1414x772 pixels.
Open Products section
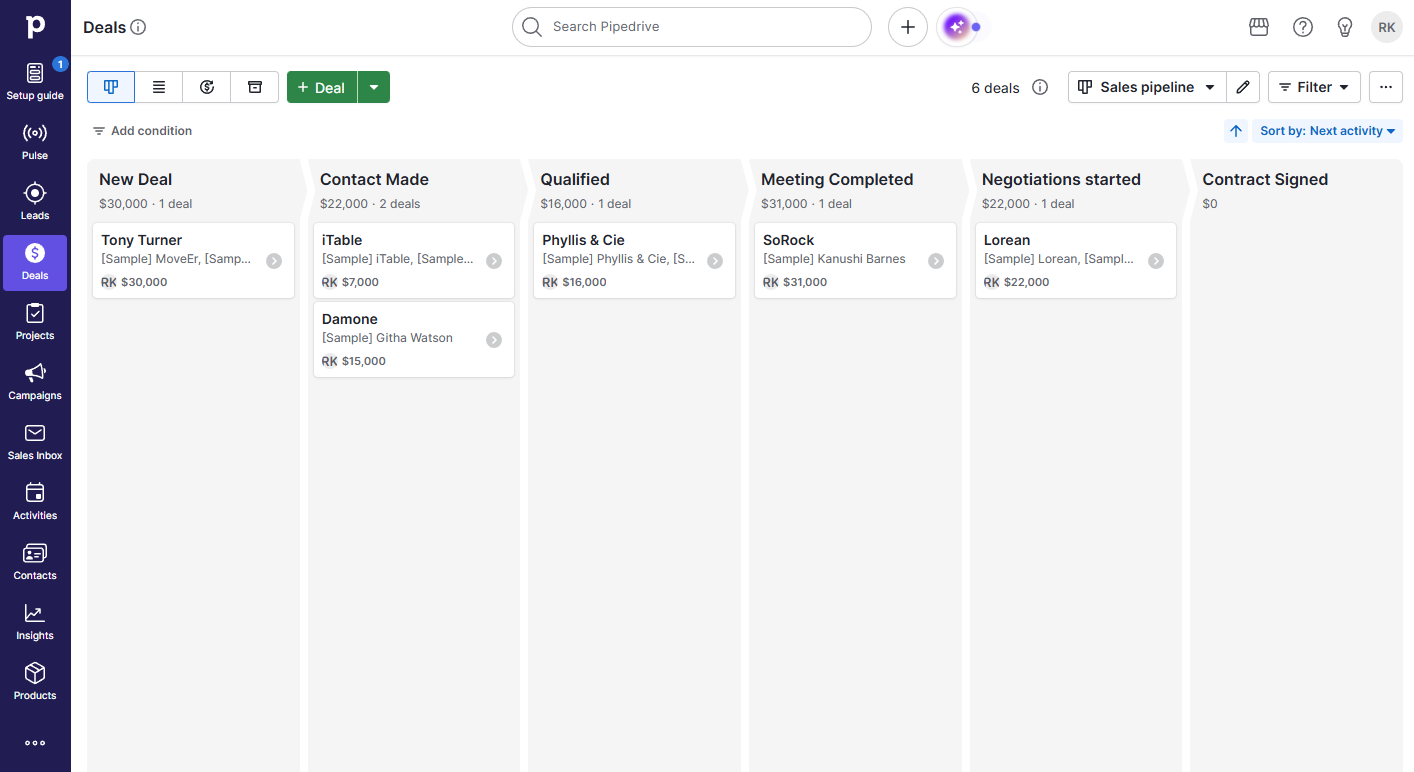(35, 682)
